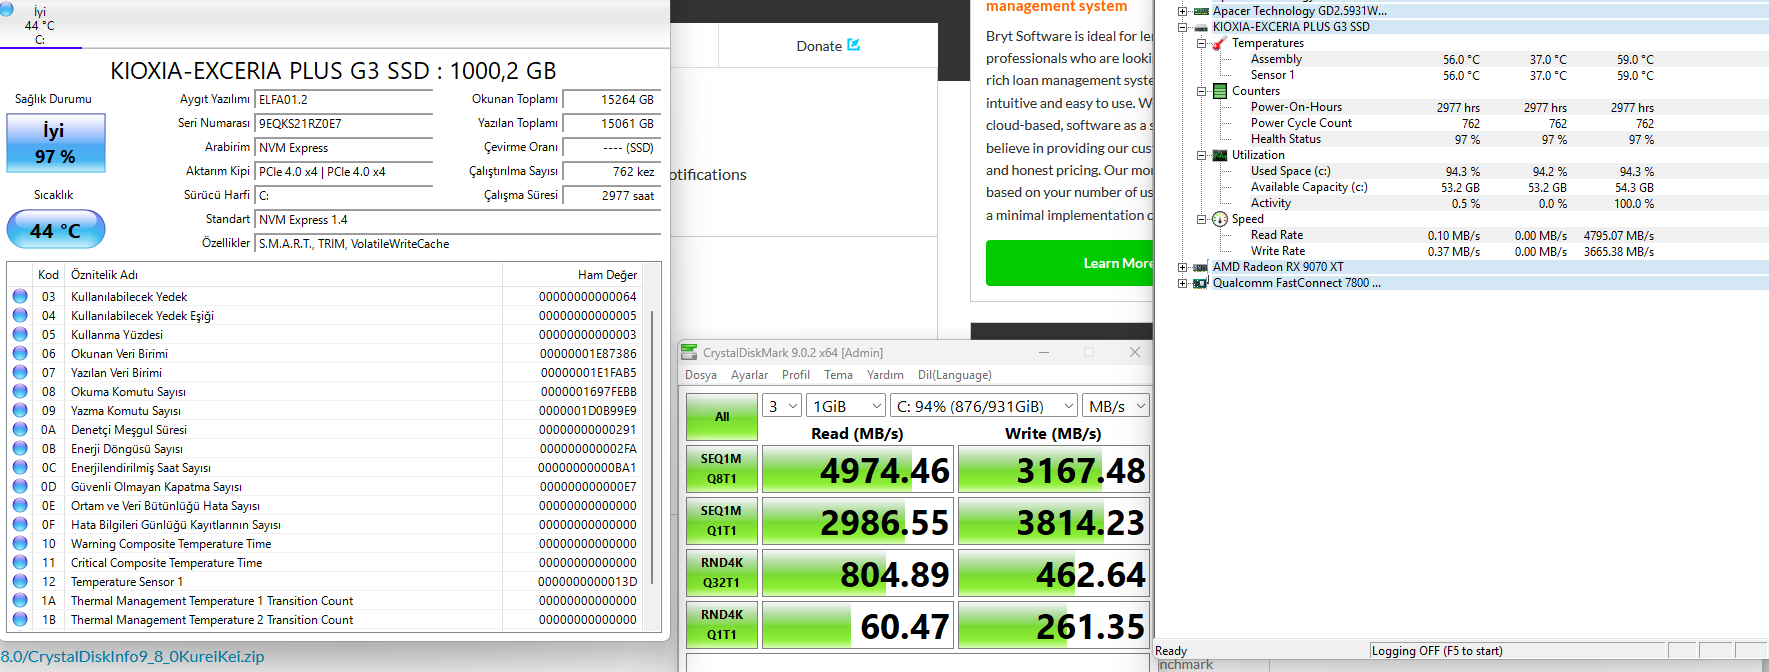
Task: Select the C: drive status orb in CrystalDiskInfo
Action: tap(6, 9)
